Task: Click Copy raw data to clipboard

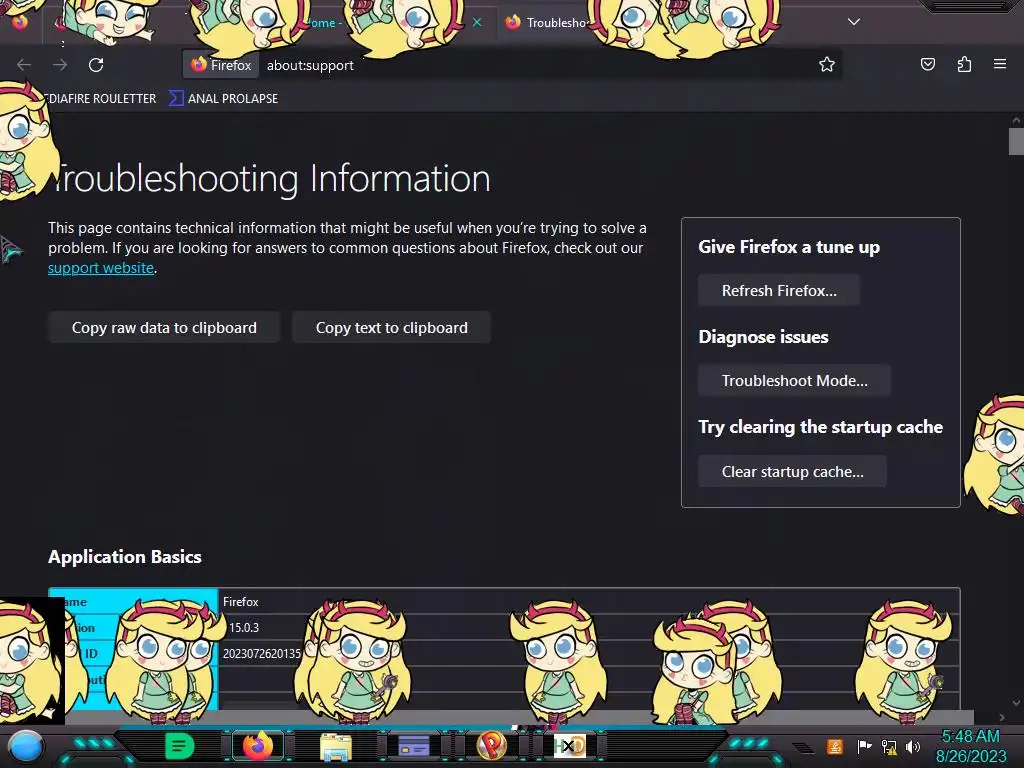Action: (x=164, y=327)
